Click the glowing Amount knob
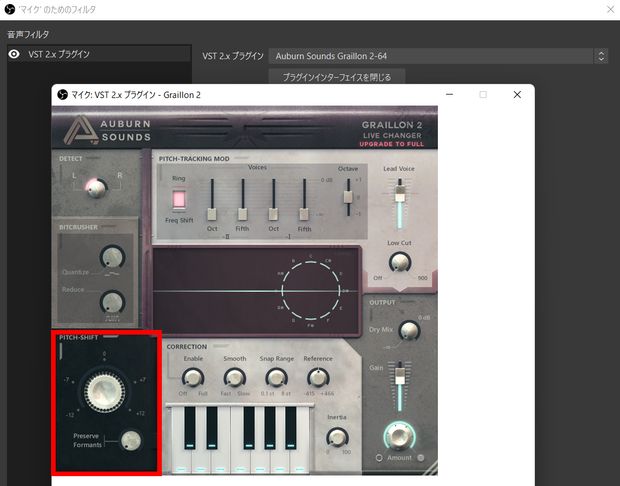The width and height of the screenshot is (620, 486). [x=399, y=436]
